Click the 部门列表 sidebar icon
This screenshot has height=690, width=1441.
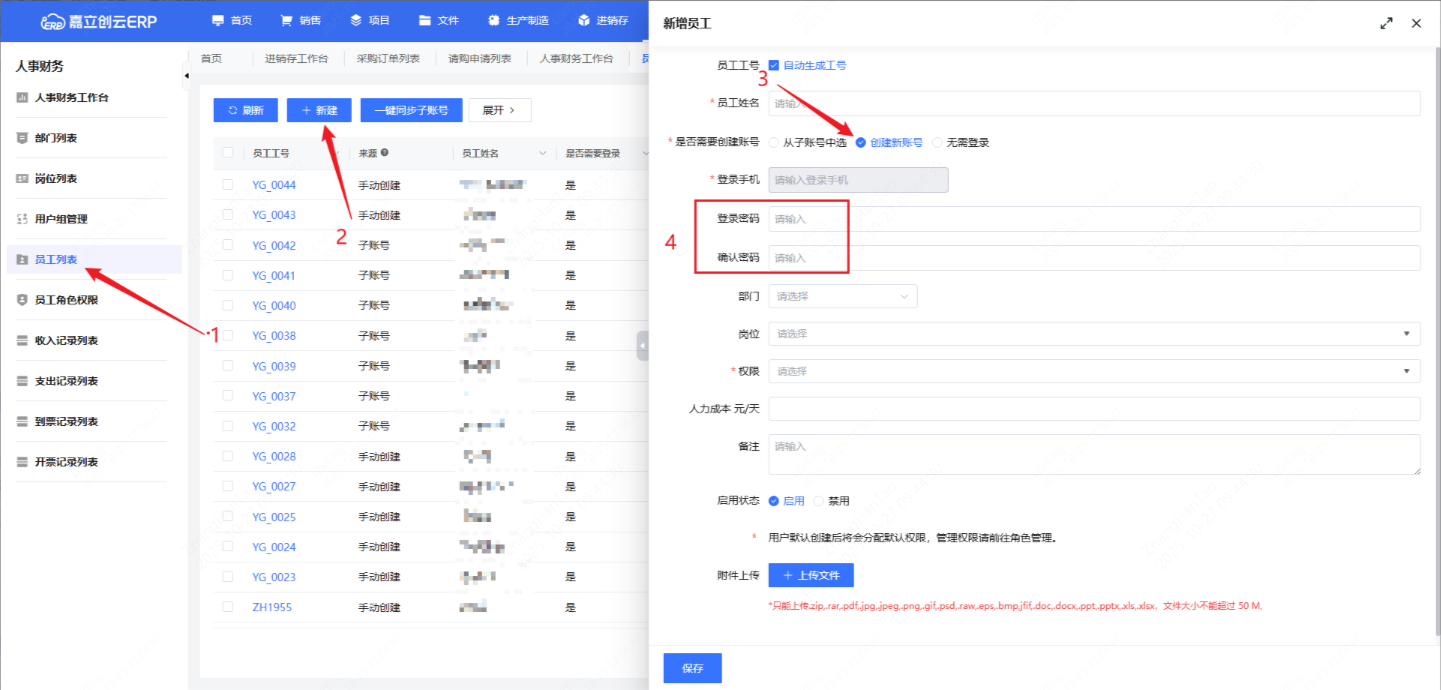coord(22,138)
